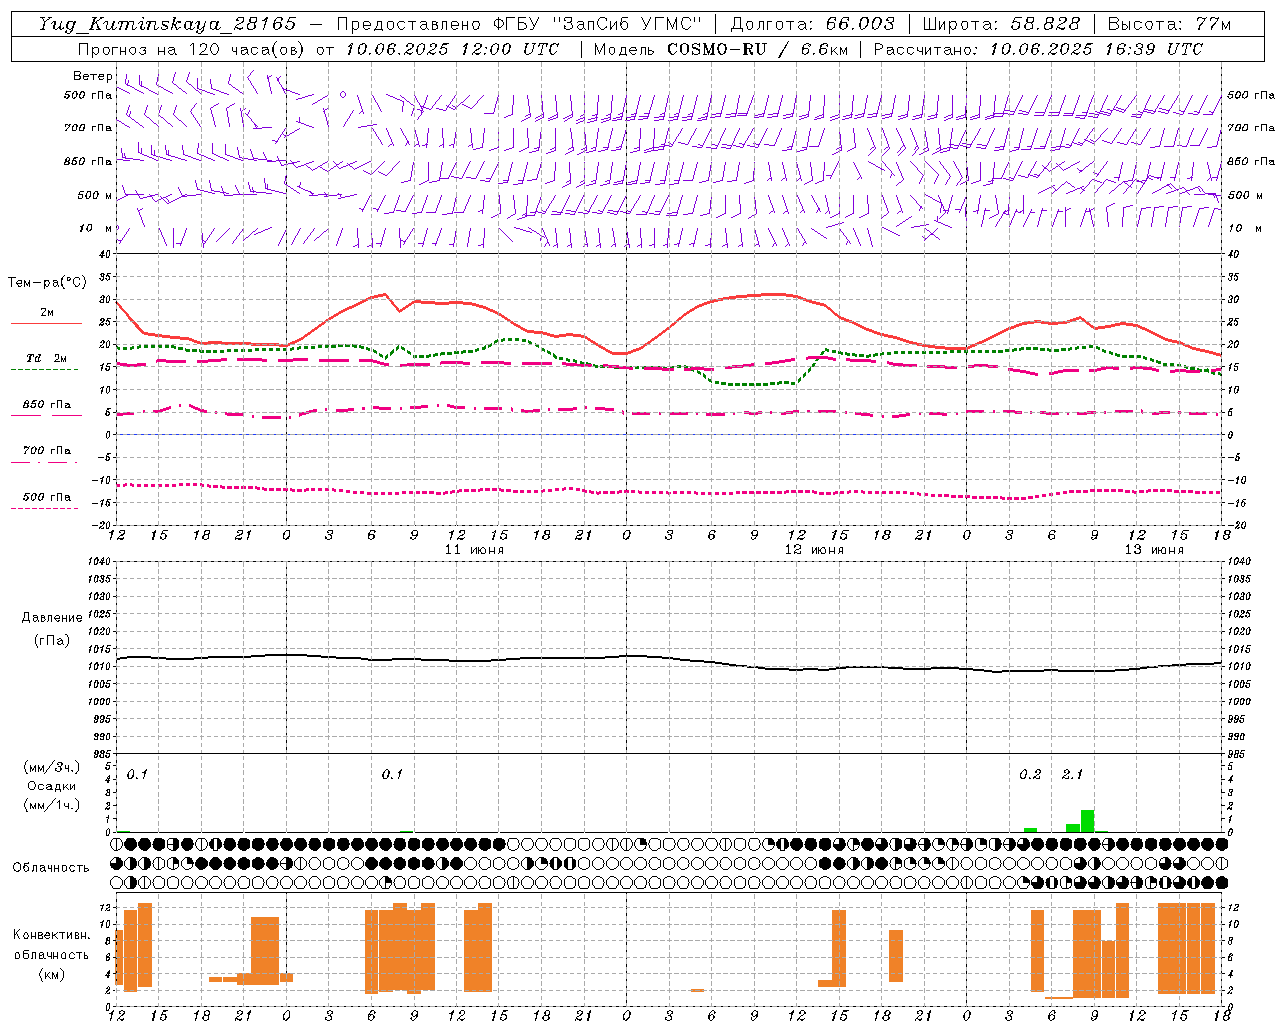Select the 2м temperature legend entry
This screenshot has width=1280, height=1024.
[x=47, y=313]
